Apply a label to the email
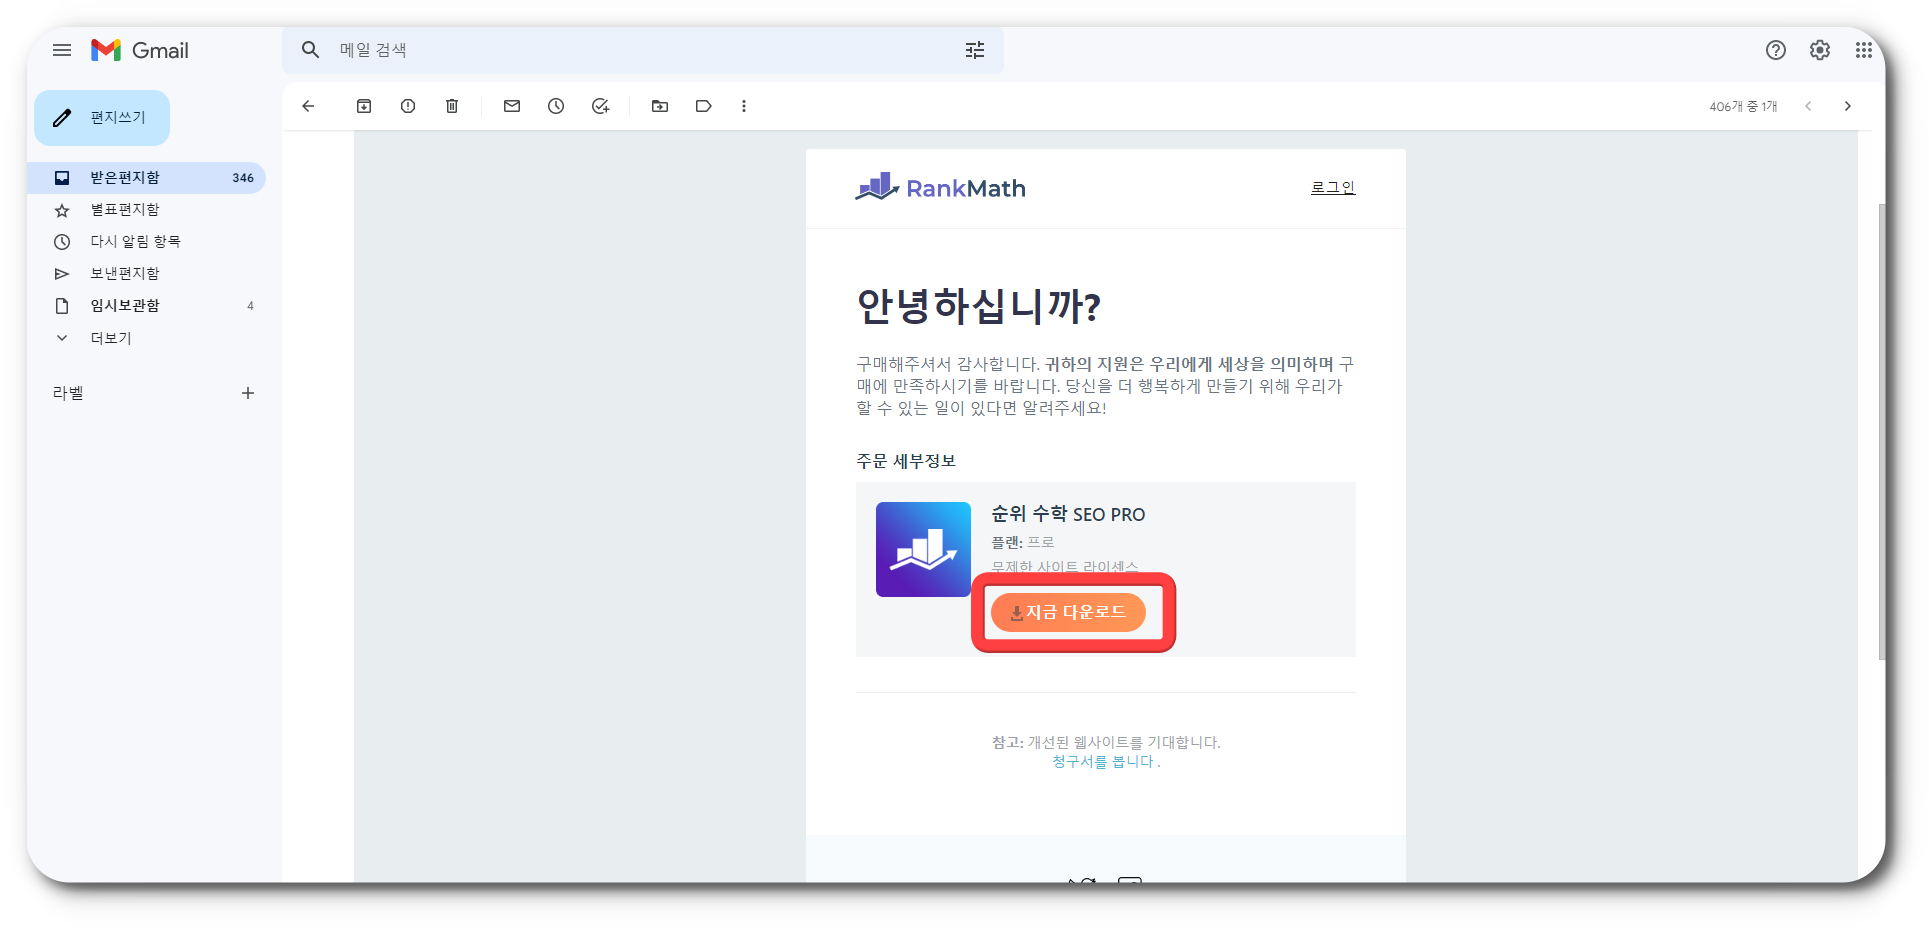Viewport: 1929px width, 926px height. [704, 106]
